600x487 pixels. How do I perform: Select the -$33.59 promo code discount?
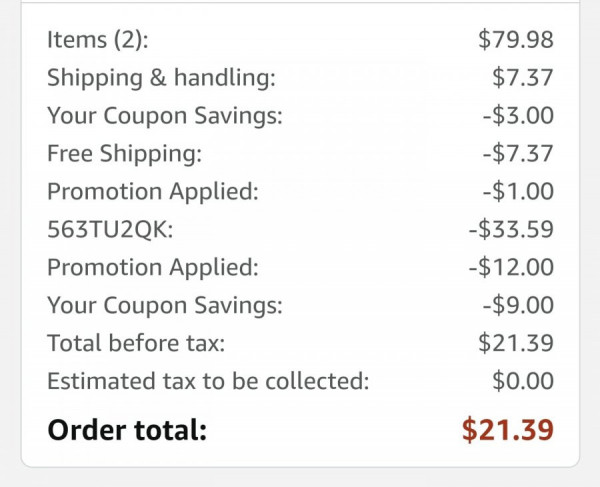[x=511, y=229]
